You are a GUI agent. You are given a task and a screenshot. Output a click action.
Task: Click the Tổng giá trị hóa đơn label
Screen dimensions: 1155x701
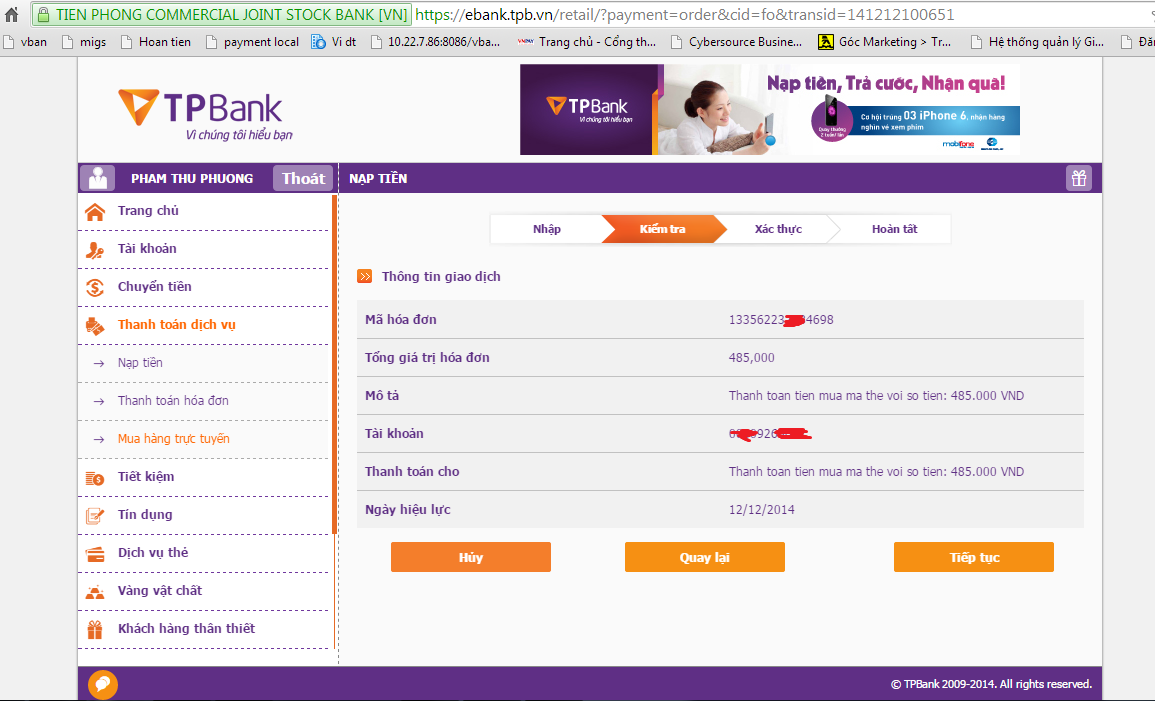(x=427, y=358)
